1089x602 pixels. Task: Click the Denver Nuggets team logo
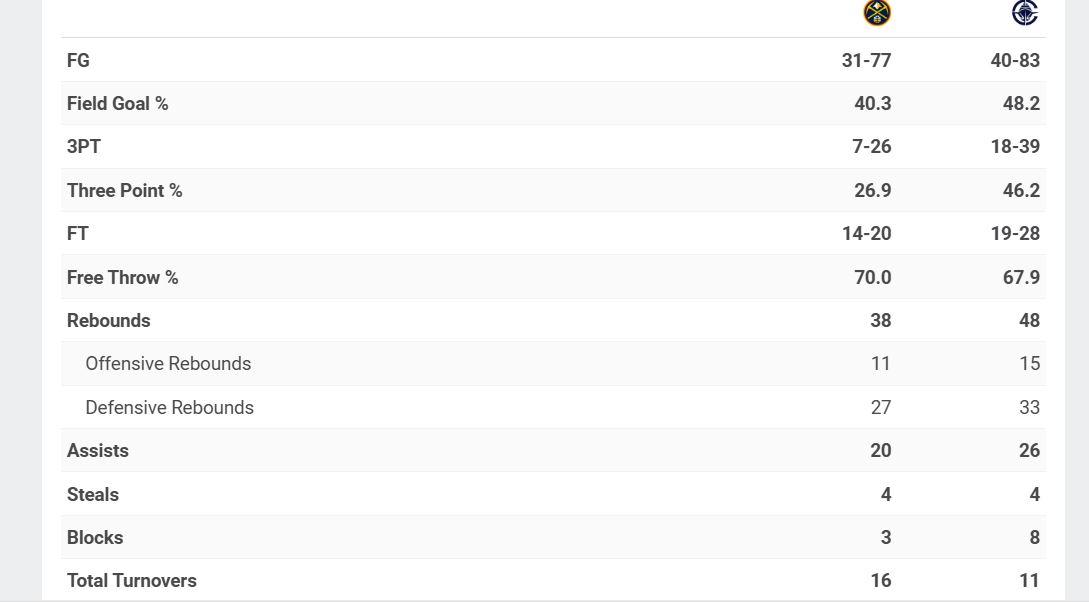point(877,13)
